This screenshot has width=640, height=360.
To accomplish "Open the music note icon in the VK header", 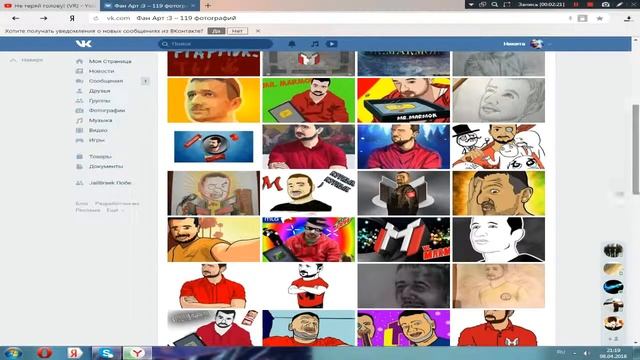I will [x=315, y=44].
